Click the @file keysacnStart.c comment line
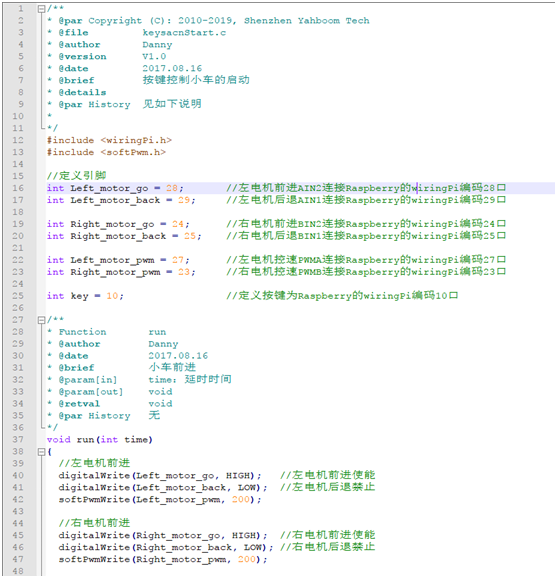The image size is (557, 578). pyautogui.click(x=142, y=33)
